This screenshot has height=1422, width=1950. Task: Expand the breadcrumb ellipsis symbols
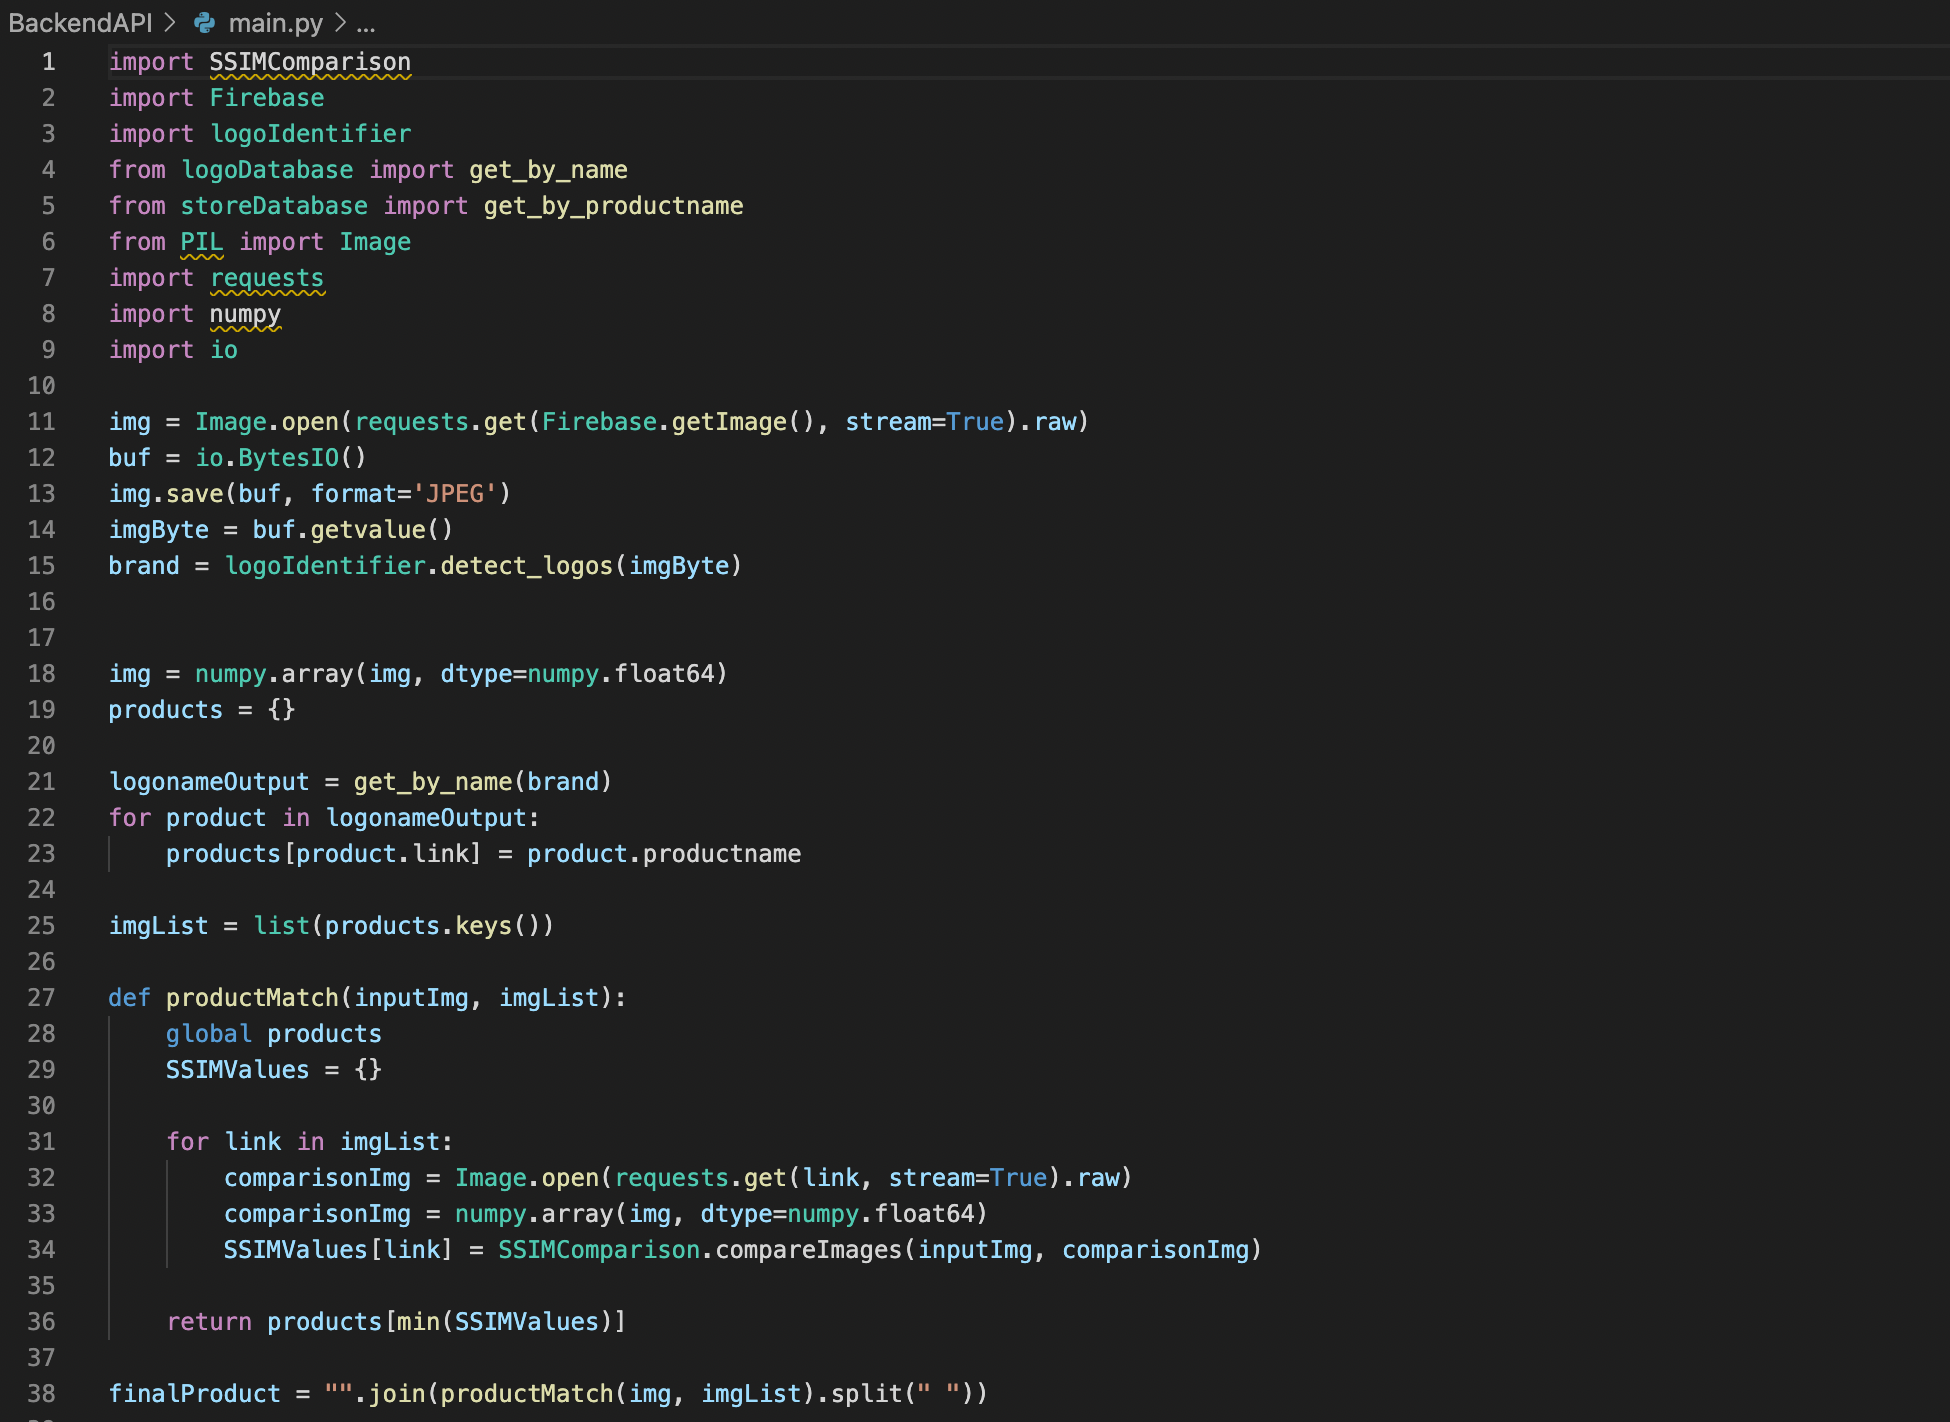[366, 22]
